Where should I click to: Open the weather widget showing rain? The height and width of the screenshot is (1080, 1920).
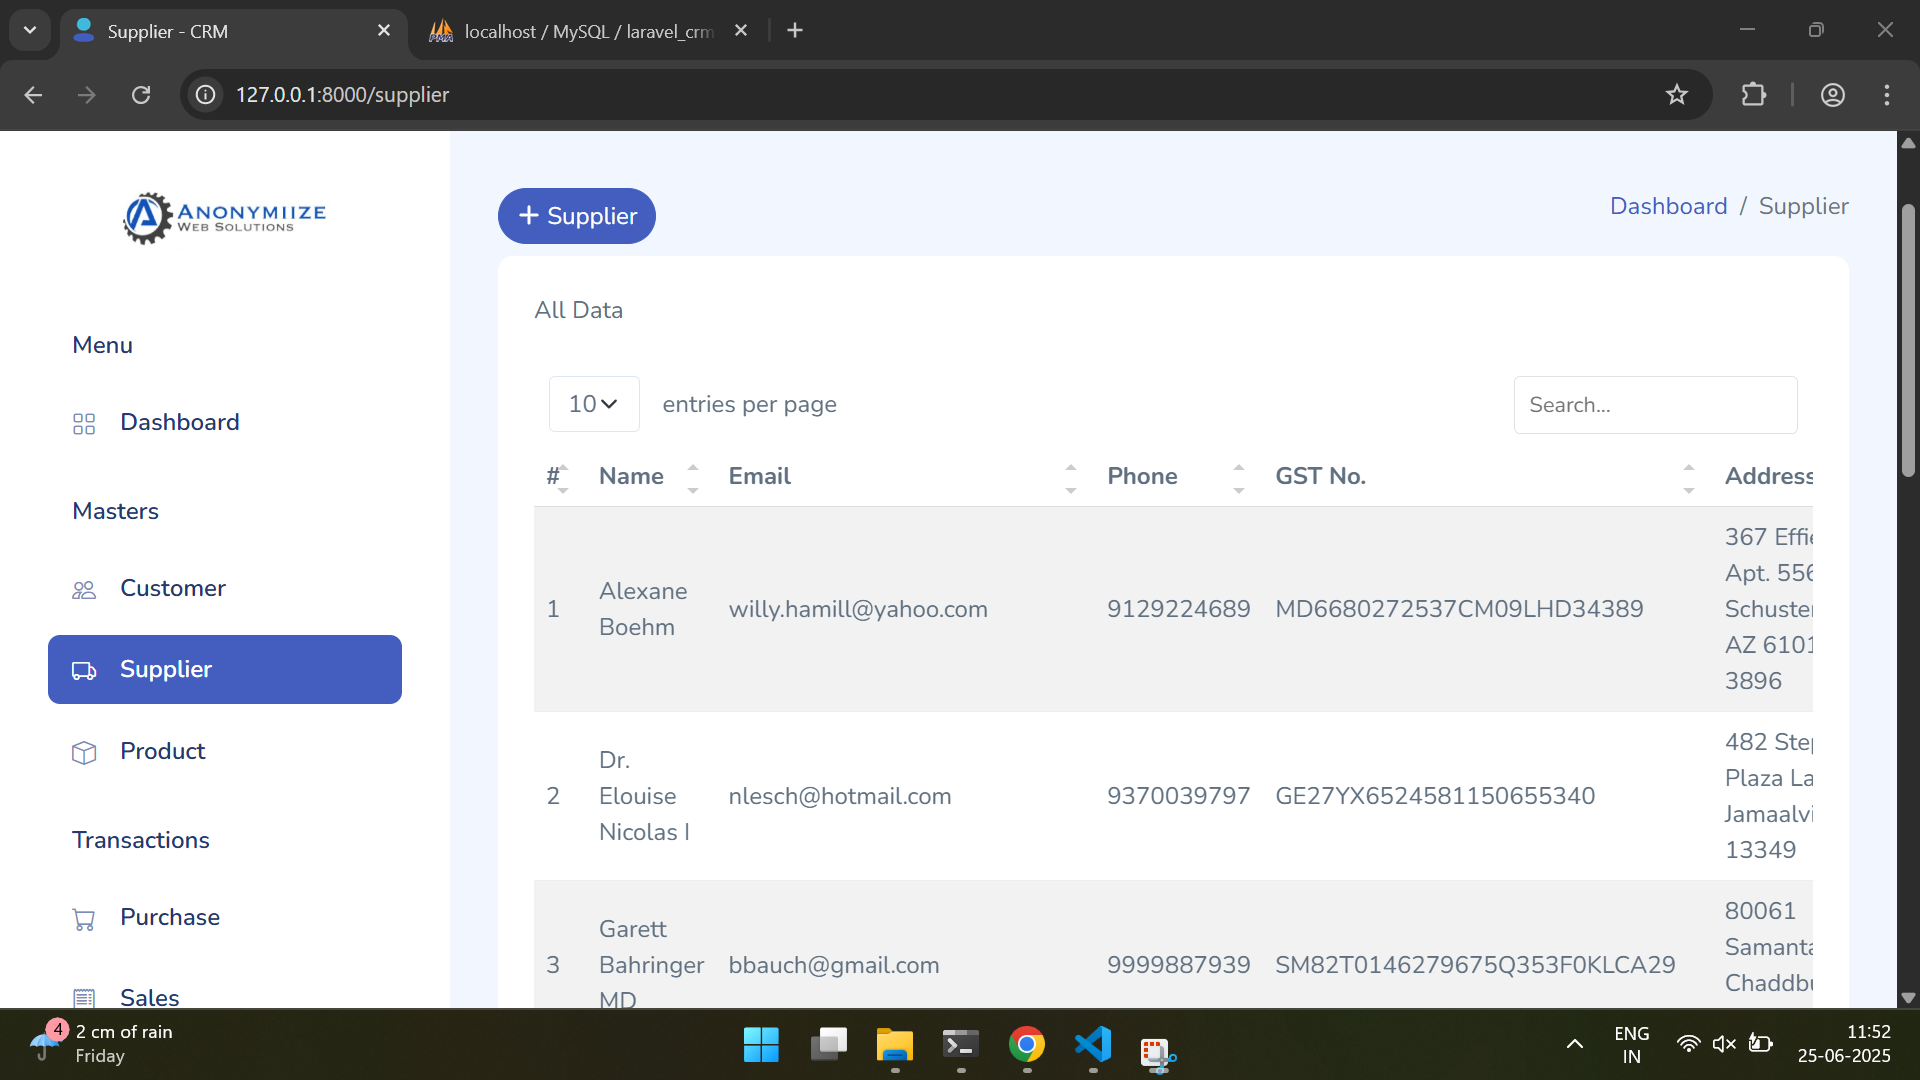point(100,1044)
